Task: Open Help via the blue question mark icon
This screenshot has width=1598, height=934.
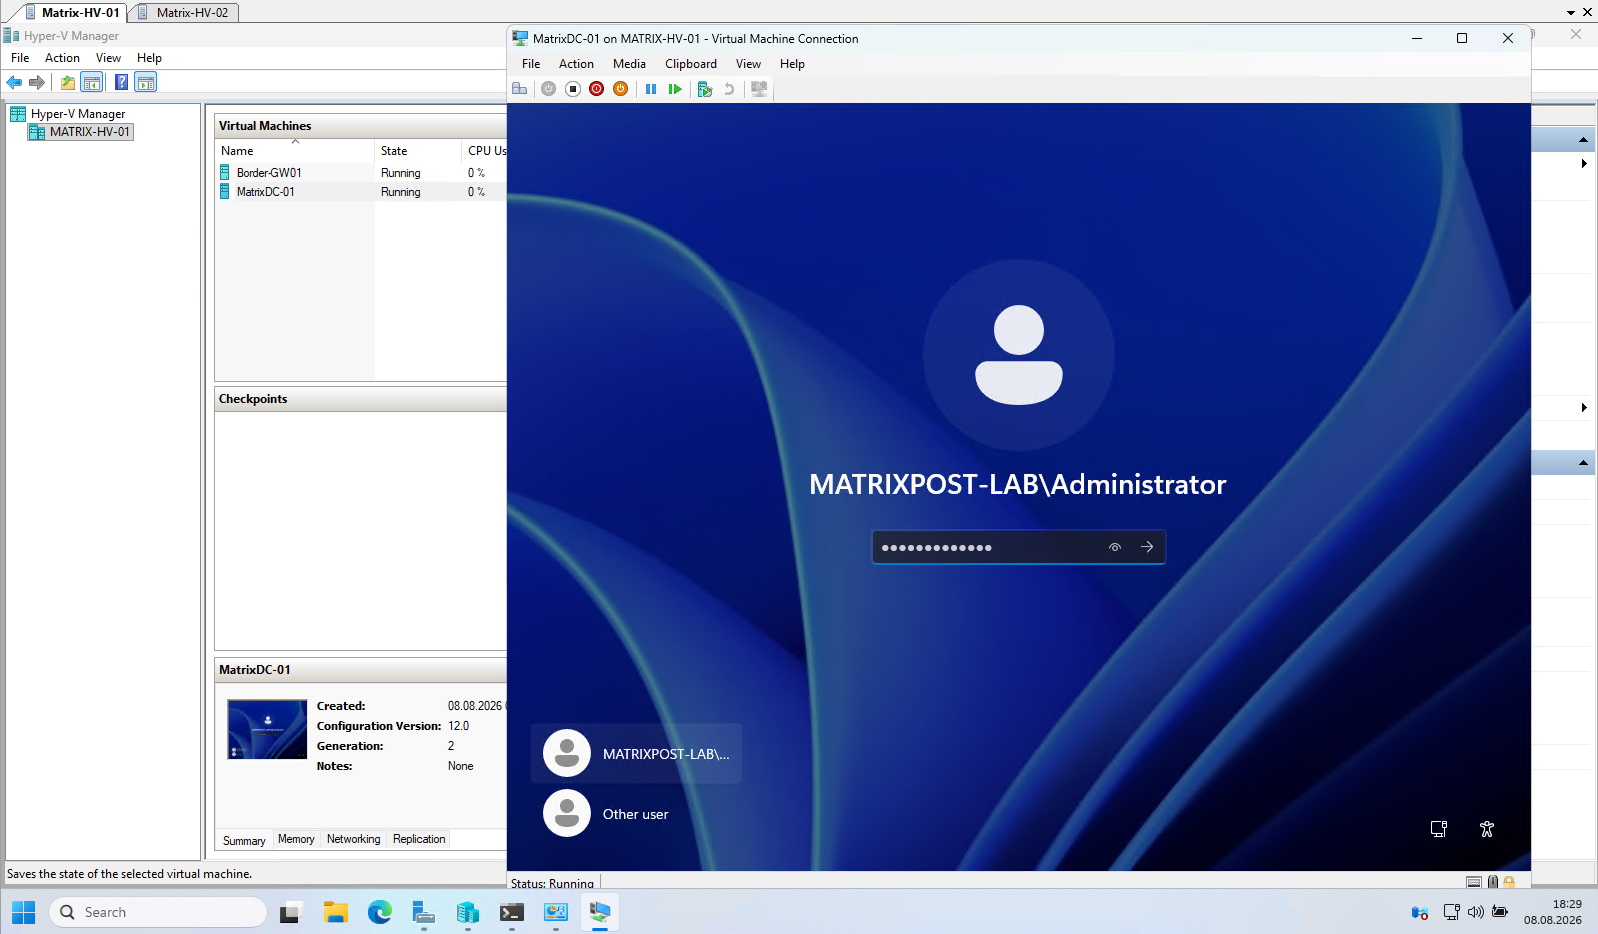Action: (x=122, y=82)
